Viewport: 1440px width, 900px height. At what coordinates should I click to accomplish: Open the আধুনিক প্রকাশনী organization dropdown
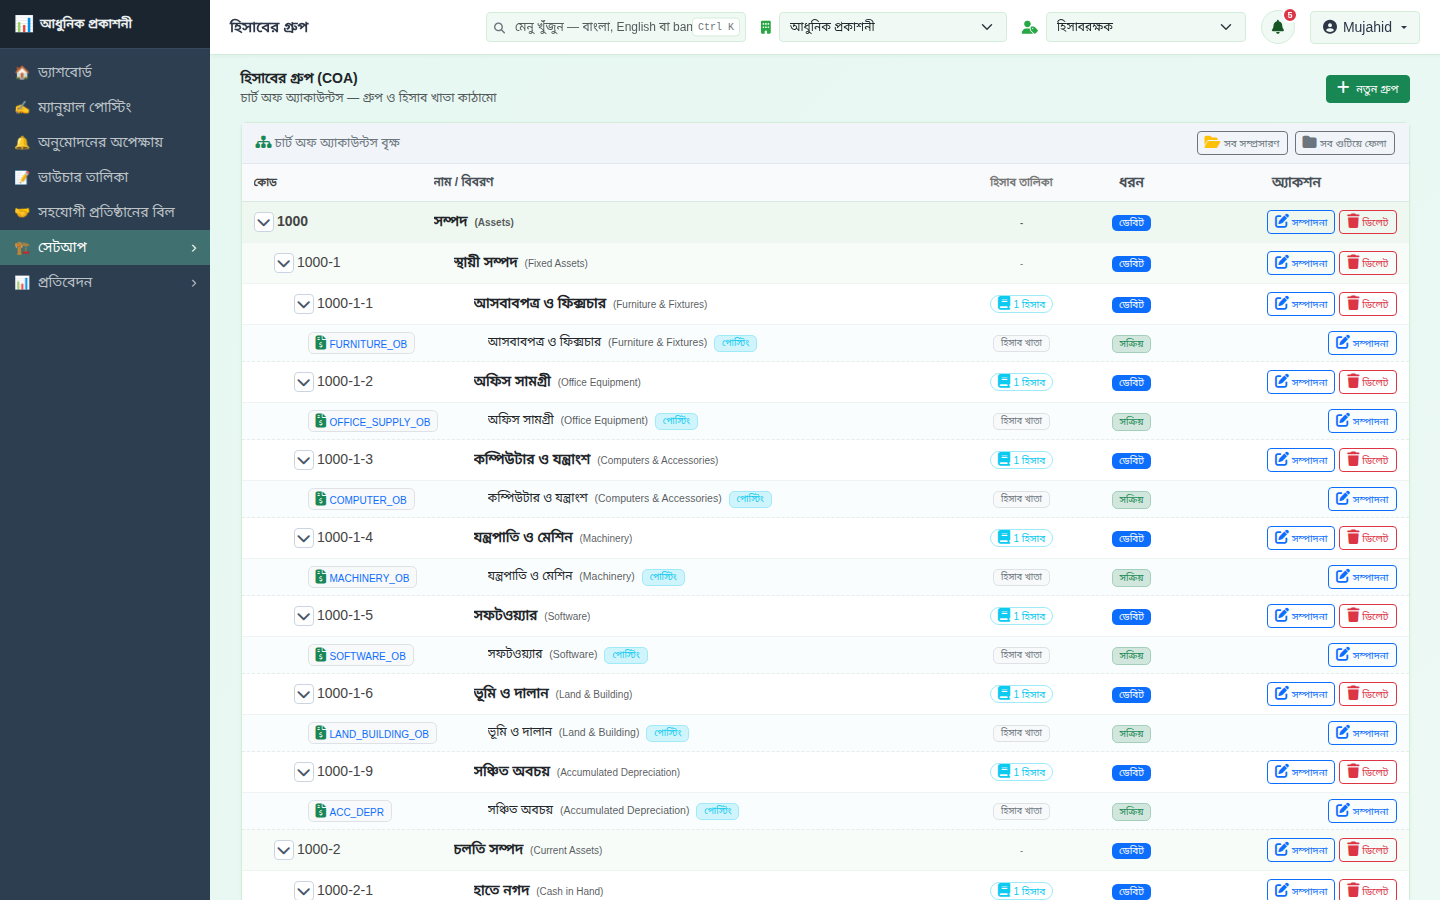pos(893,27)
